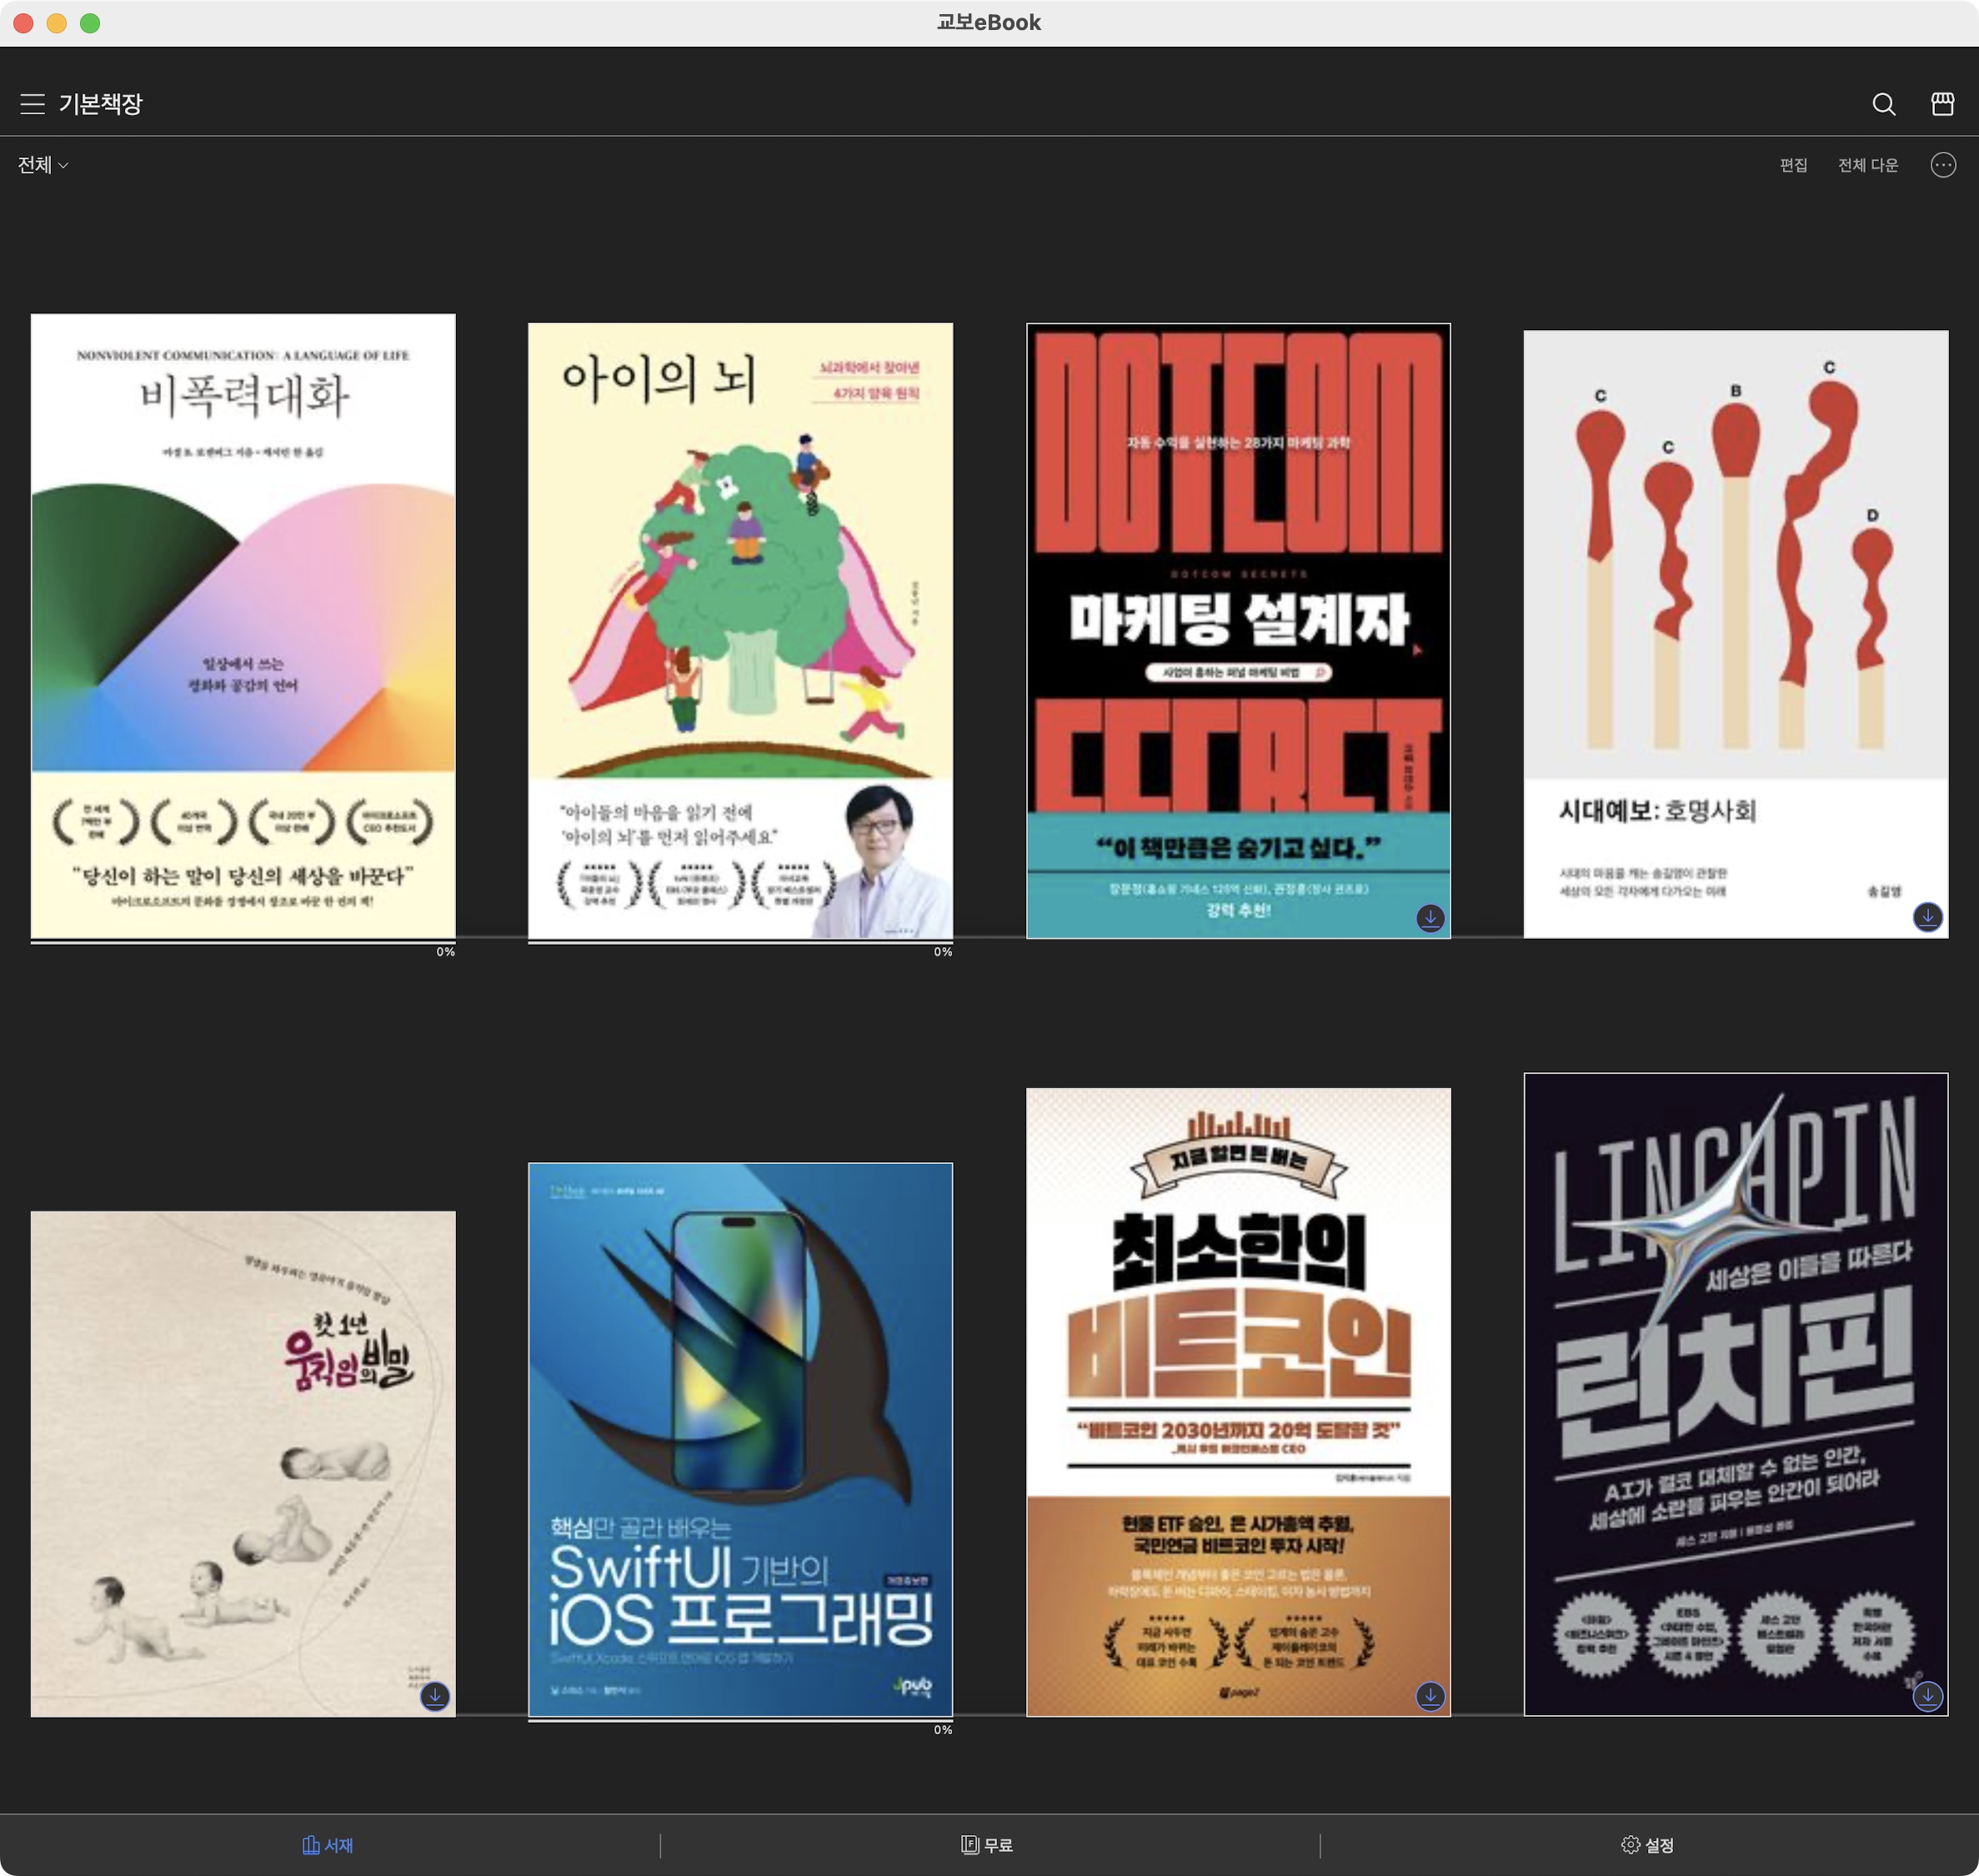Click the 비폭력대화 reading progress bar
The image size is (1979, 1876).
point(243,942)
